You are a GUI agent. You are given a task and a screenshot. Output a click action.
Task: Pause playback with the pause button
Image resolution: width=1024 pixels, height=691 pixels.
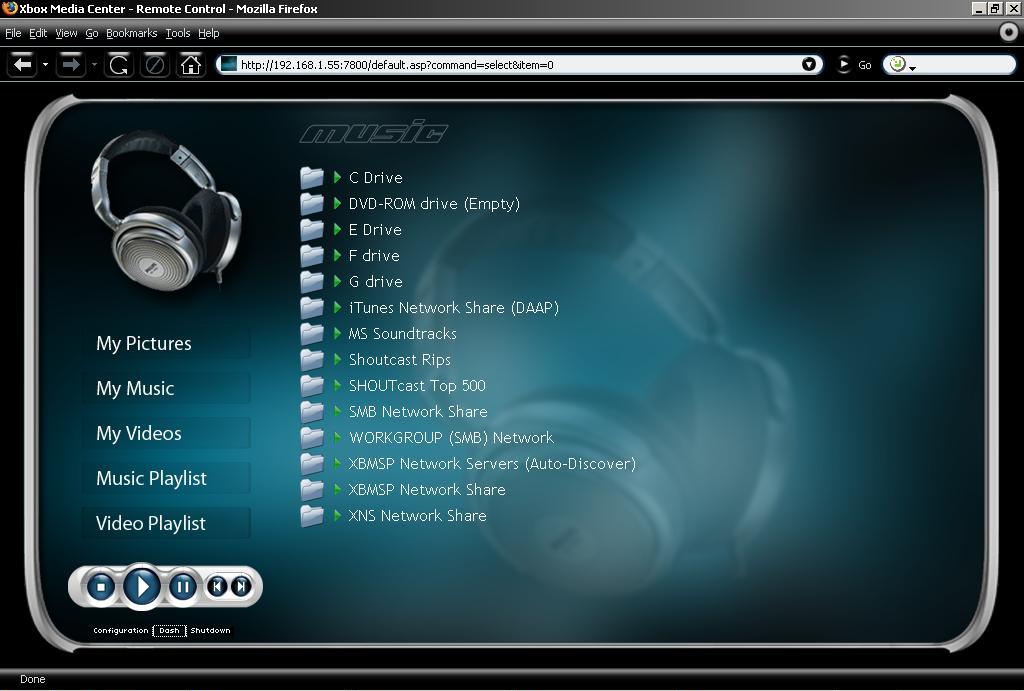pyautogui.click(x=183, y=587)
